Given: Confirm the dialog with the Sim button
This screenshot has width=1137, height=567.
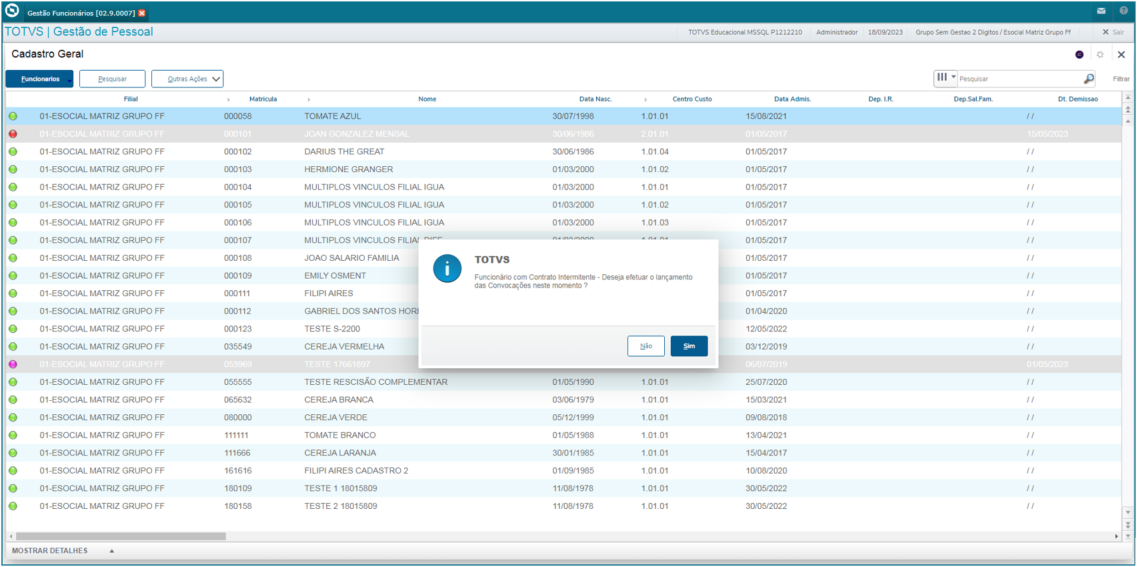Looking at the screenshot, I should pos(689,346).
